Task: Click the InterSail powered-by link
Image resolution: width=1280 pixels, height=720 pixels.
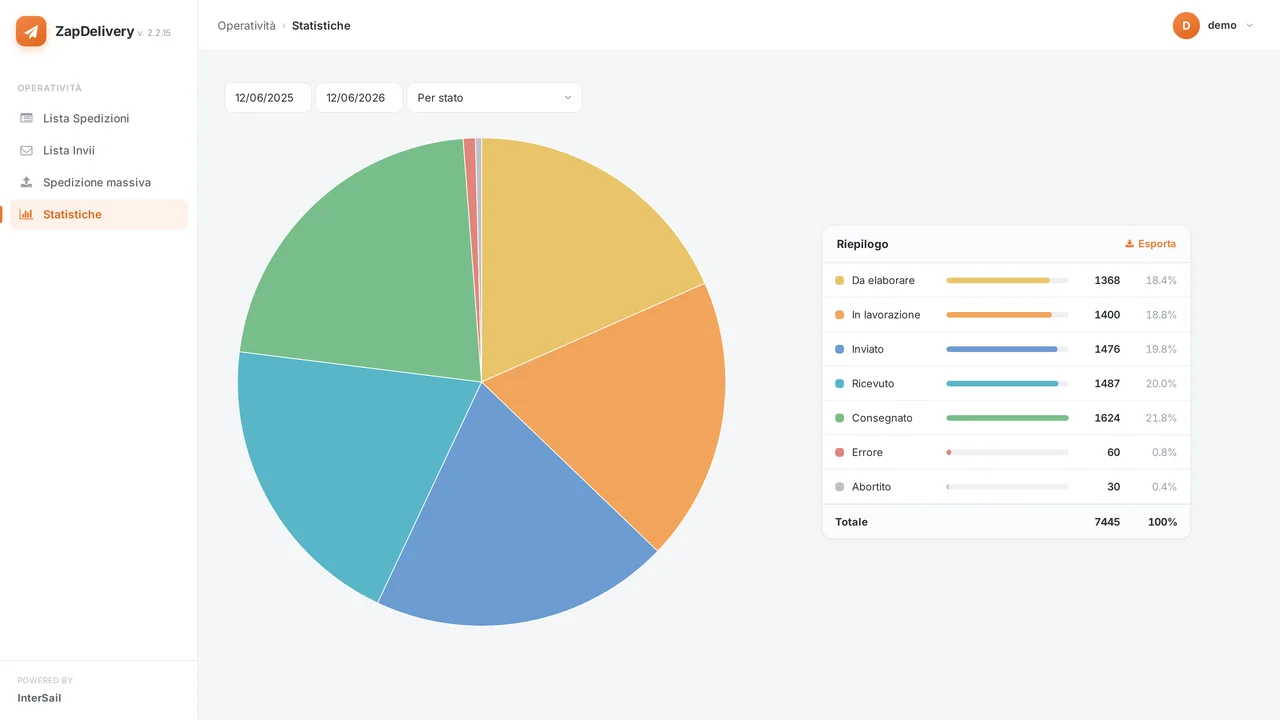Action: click(x=39, y=698)
